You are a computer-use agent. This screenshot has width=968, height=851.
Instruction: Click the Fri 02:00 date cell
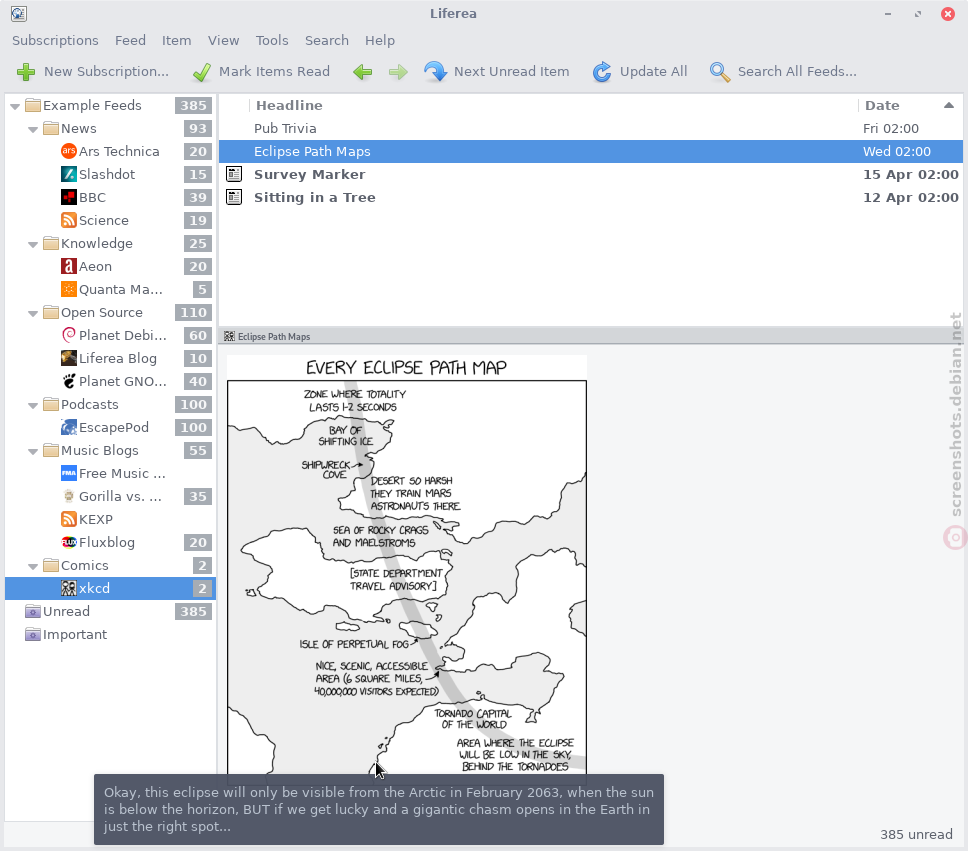click(x=891, y=128)
